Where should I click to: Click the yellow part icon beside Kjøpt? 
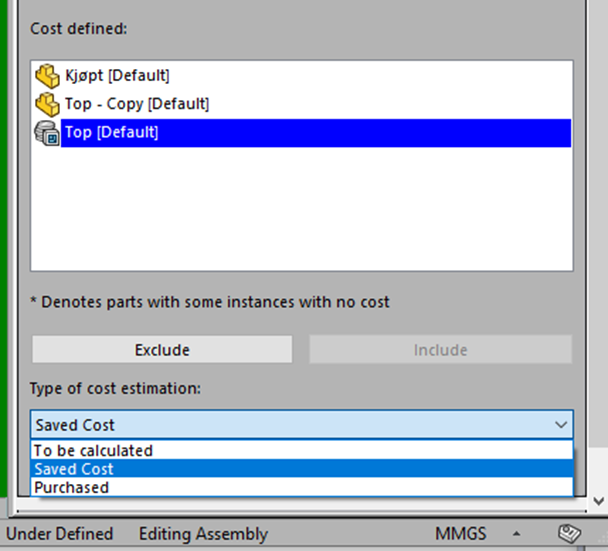[47, 76]
